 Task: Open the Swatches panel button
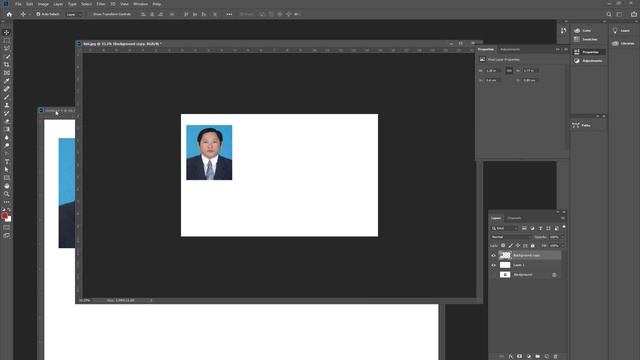(586, 39)
